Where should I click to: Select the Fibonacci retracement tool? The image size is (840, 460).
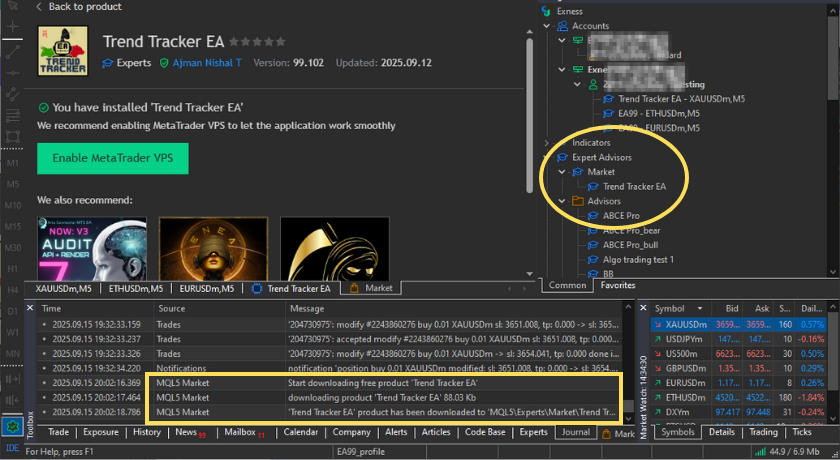pos(13,115)
